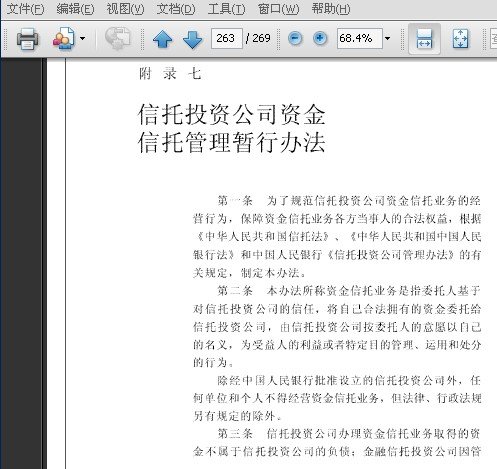Open the zoom percentage dropdown arrow
This screenshot has width=497, height=469.
point(387,38)
